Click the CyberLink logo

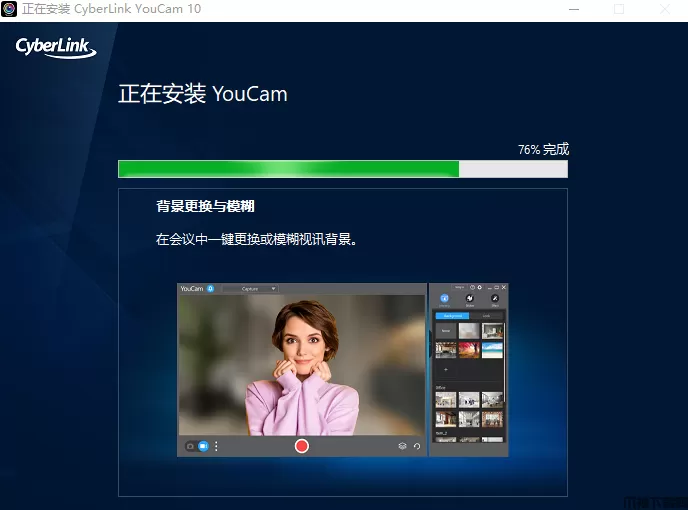[56, 48]
